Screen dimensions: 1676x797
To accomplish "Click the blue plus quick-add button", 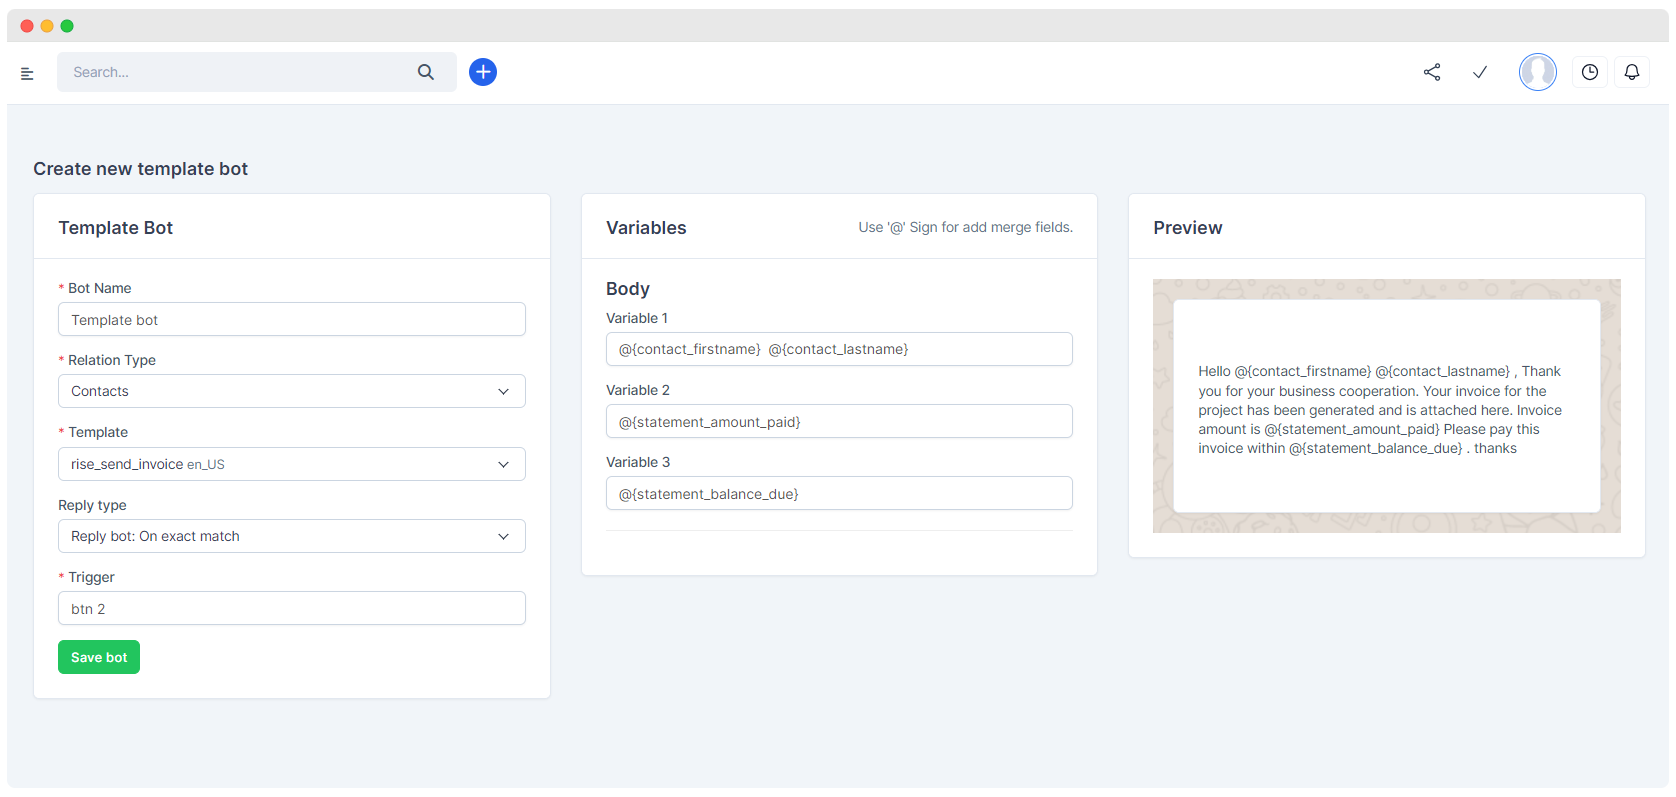I will click(483, 72).
